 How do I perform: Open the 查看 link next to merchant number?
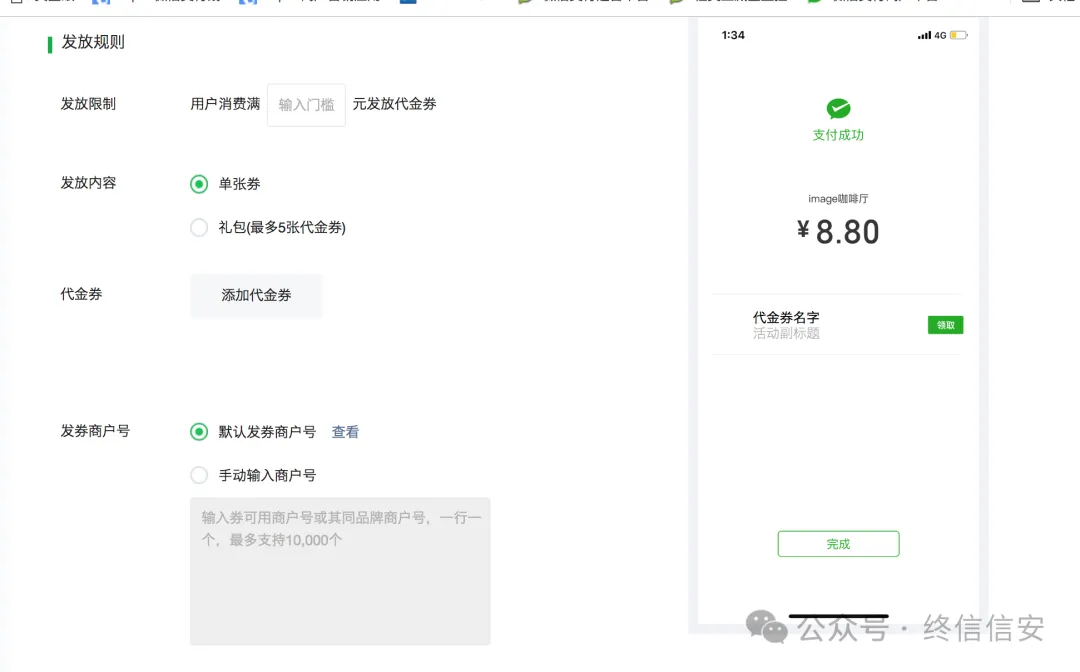(345, 432)
